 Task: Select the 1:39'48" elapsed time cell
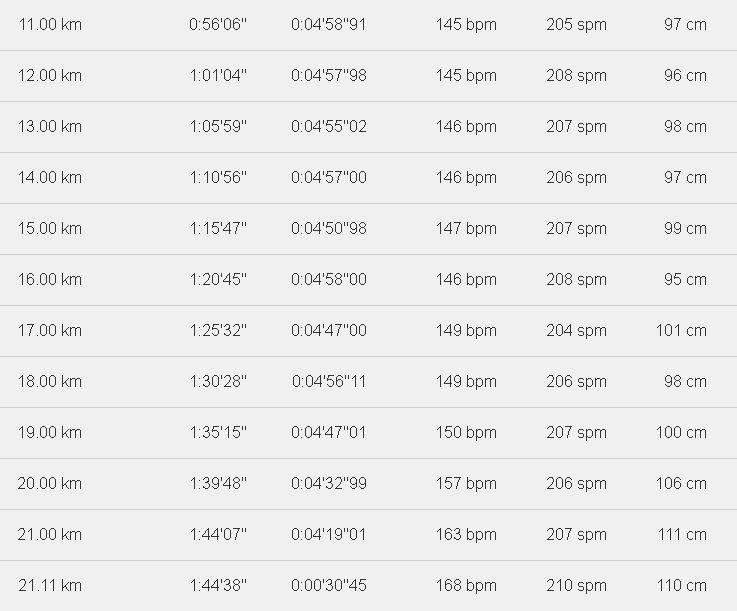(x=218, y=483)
